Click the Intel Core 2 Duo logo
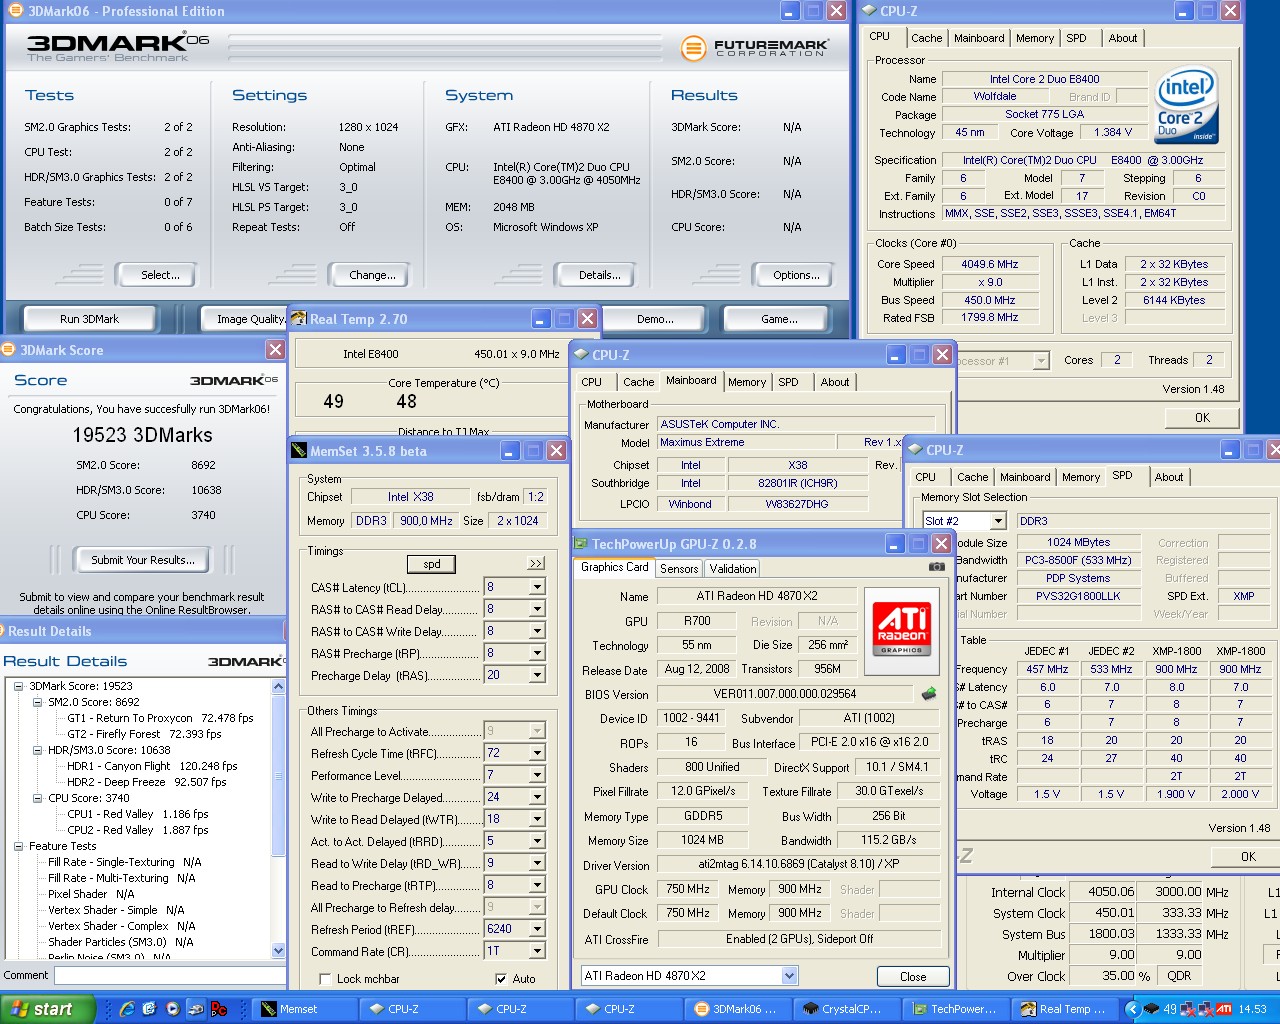The width and height of the screenshot is (1280, 1024). click(1186, 103)
